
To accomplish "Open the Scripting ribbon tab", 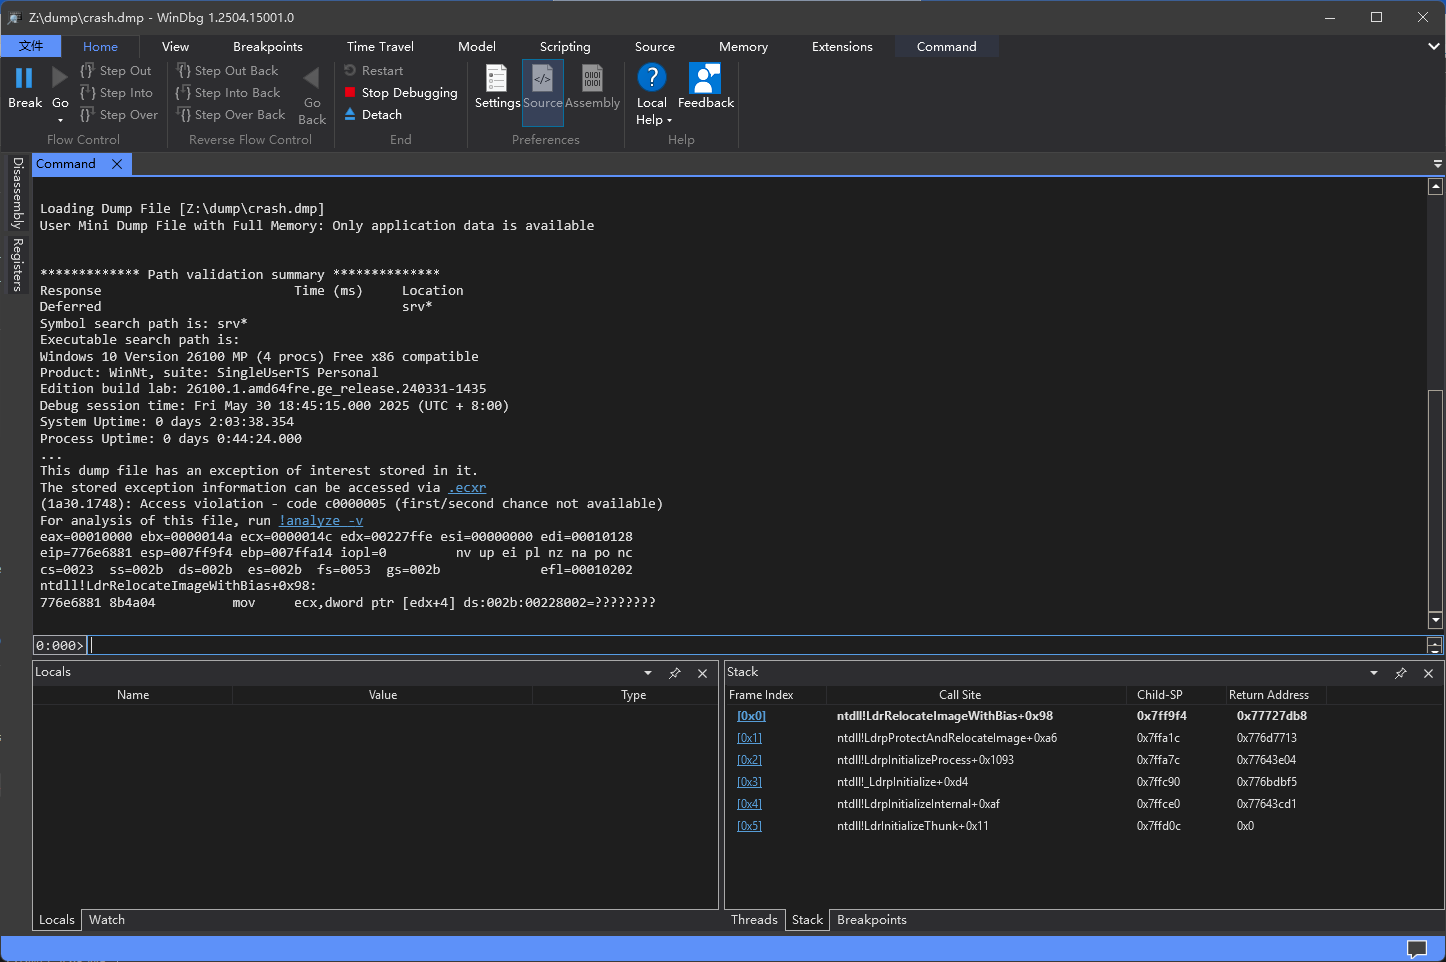I will (x=565, y=47).
